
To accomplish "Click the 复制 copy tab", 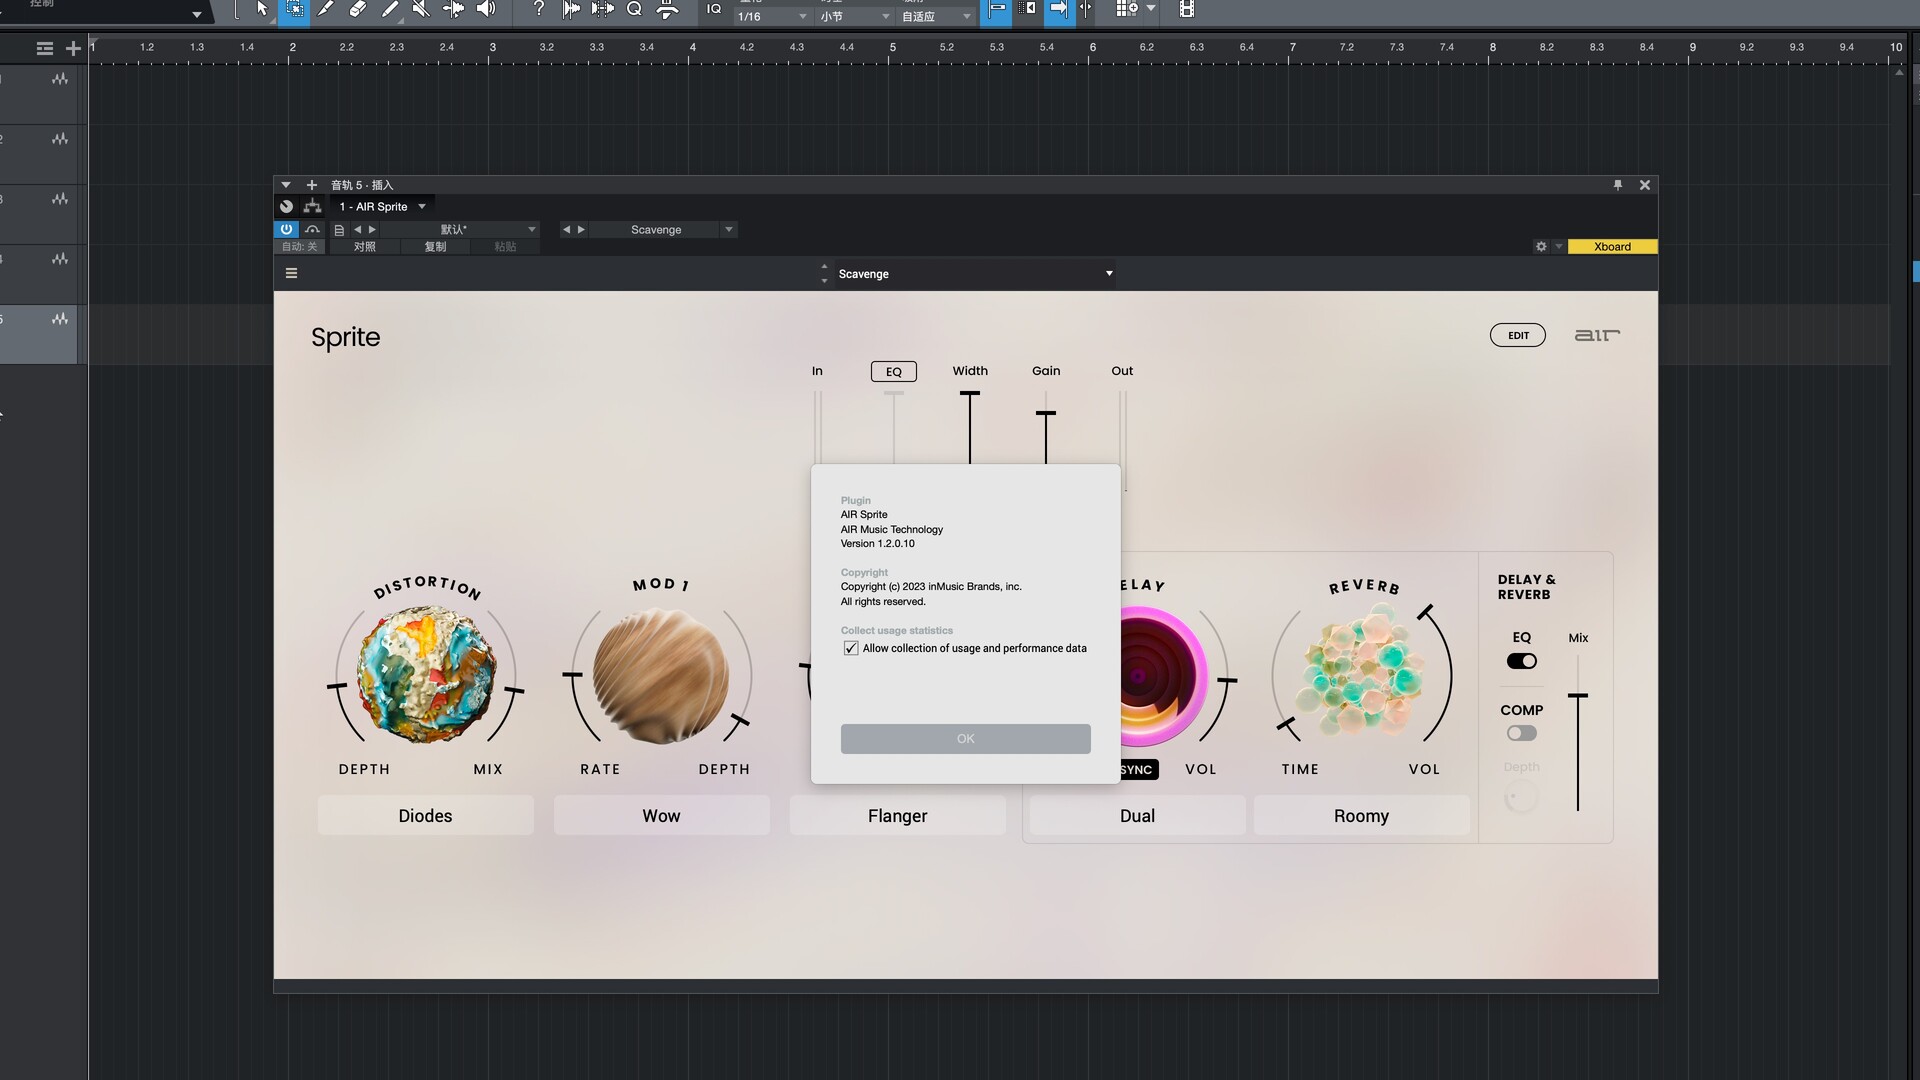I will coord(435,247).
